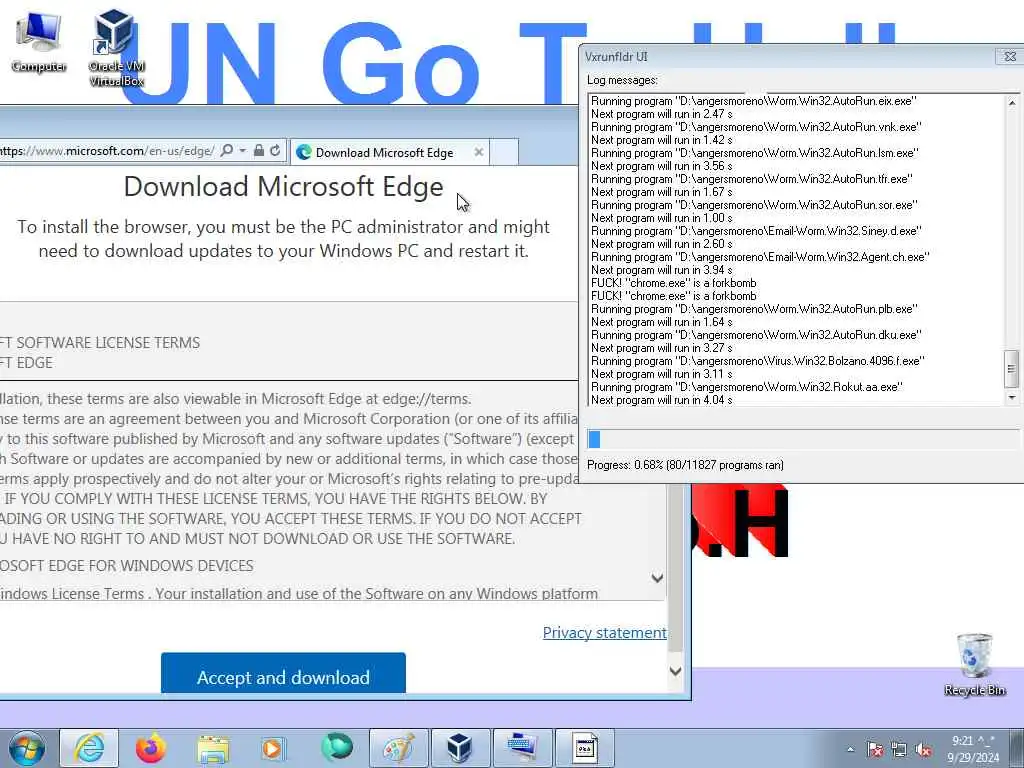
Task: Switch to VirtualBox taskbar button
Action: tap(459, 748)
